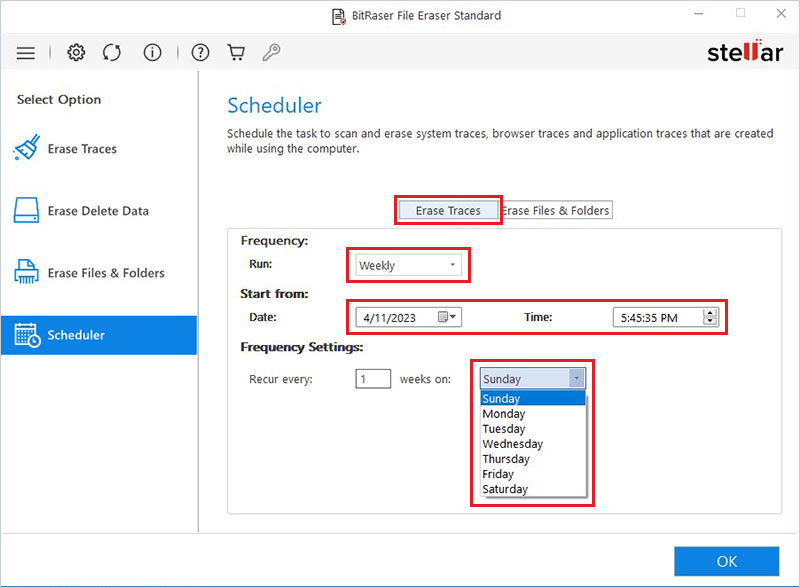
Task: Click the Scheduler calendar icon in sidebar
Action: [27, 335]
